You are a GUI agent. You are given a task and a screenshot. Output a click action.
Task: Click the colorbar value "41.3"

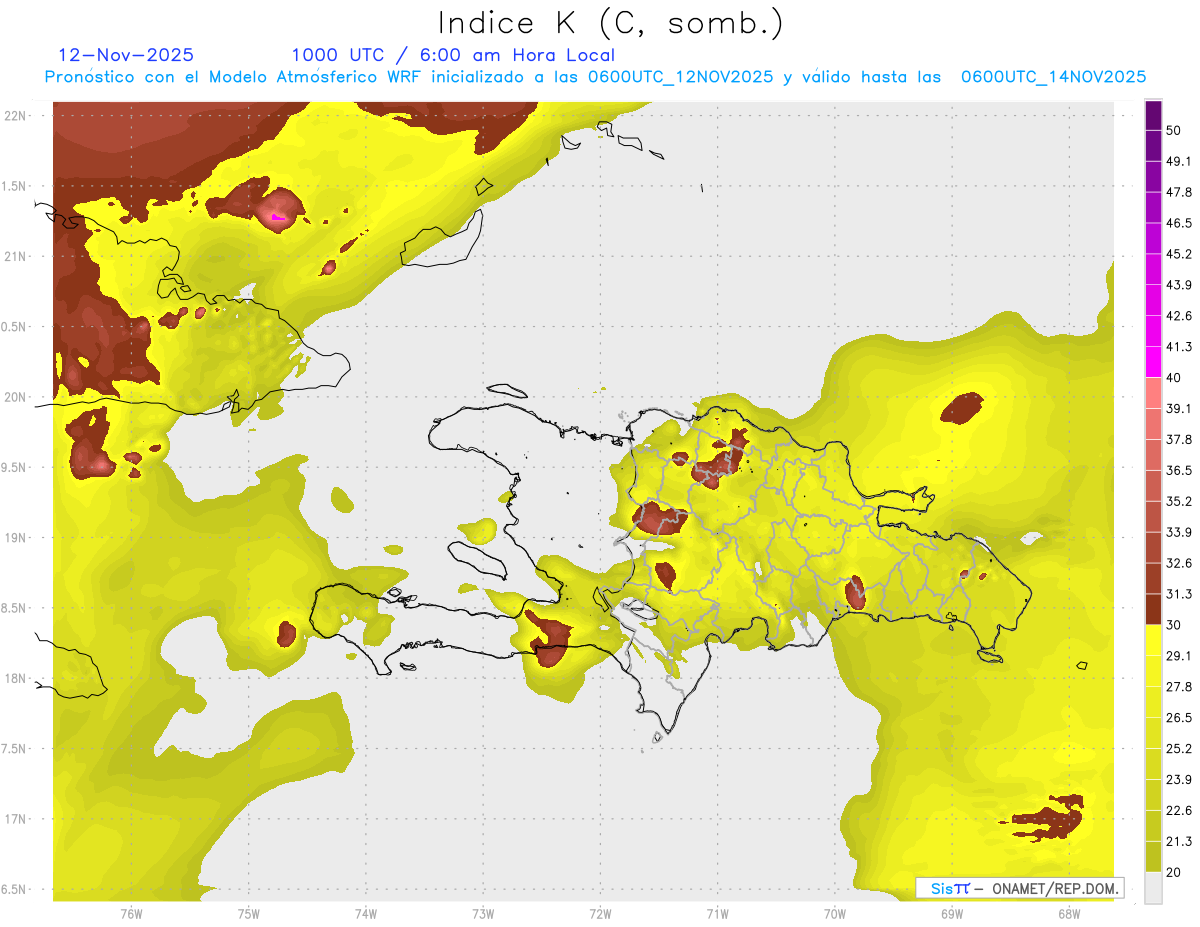(x=1179, y=347)
